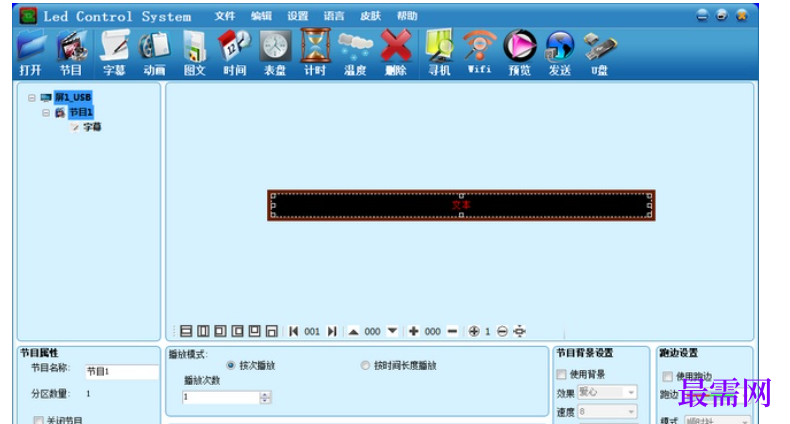Open the 效果 effect dropdown
The height and width of the screenshot is (424, 790).
click(607, 392)
